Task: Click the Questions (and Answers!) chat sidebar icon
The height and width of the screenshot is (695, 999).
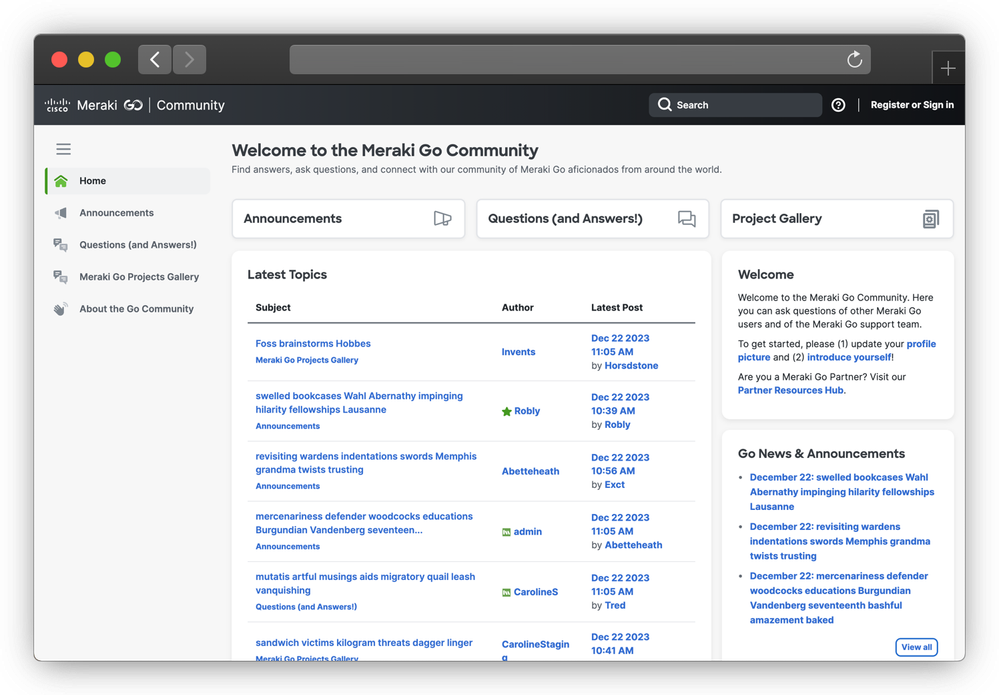Action: tap(61, 245)
